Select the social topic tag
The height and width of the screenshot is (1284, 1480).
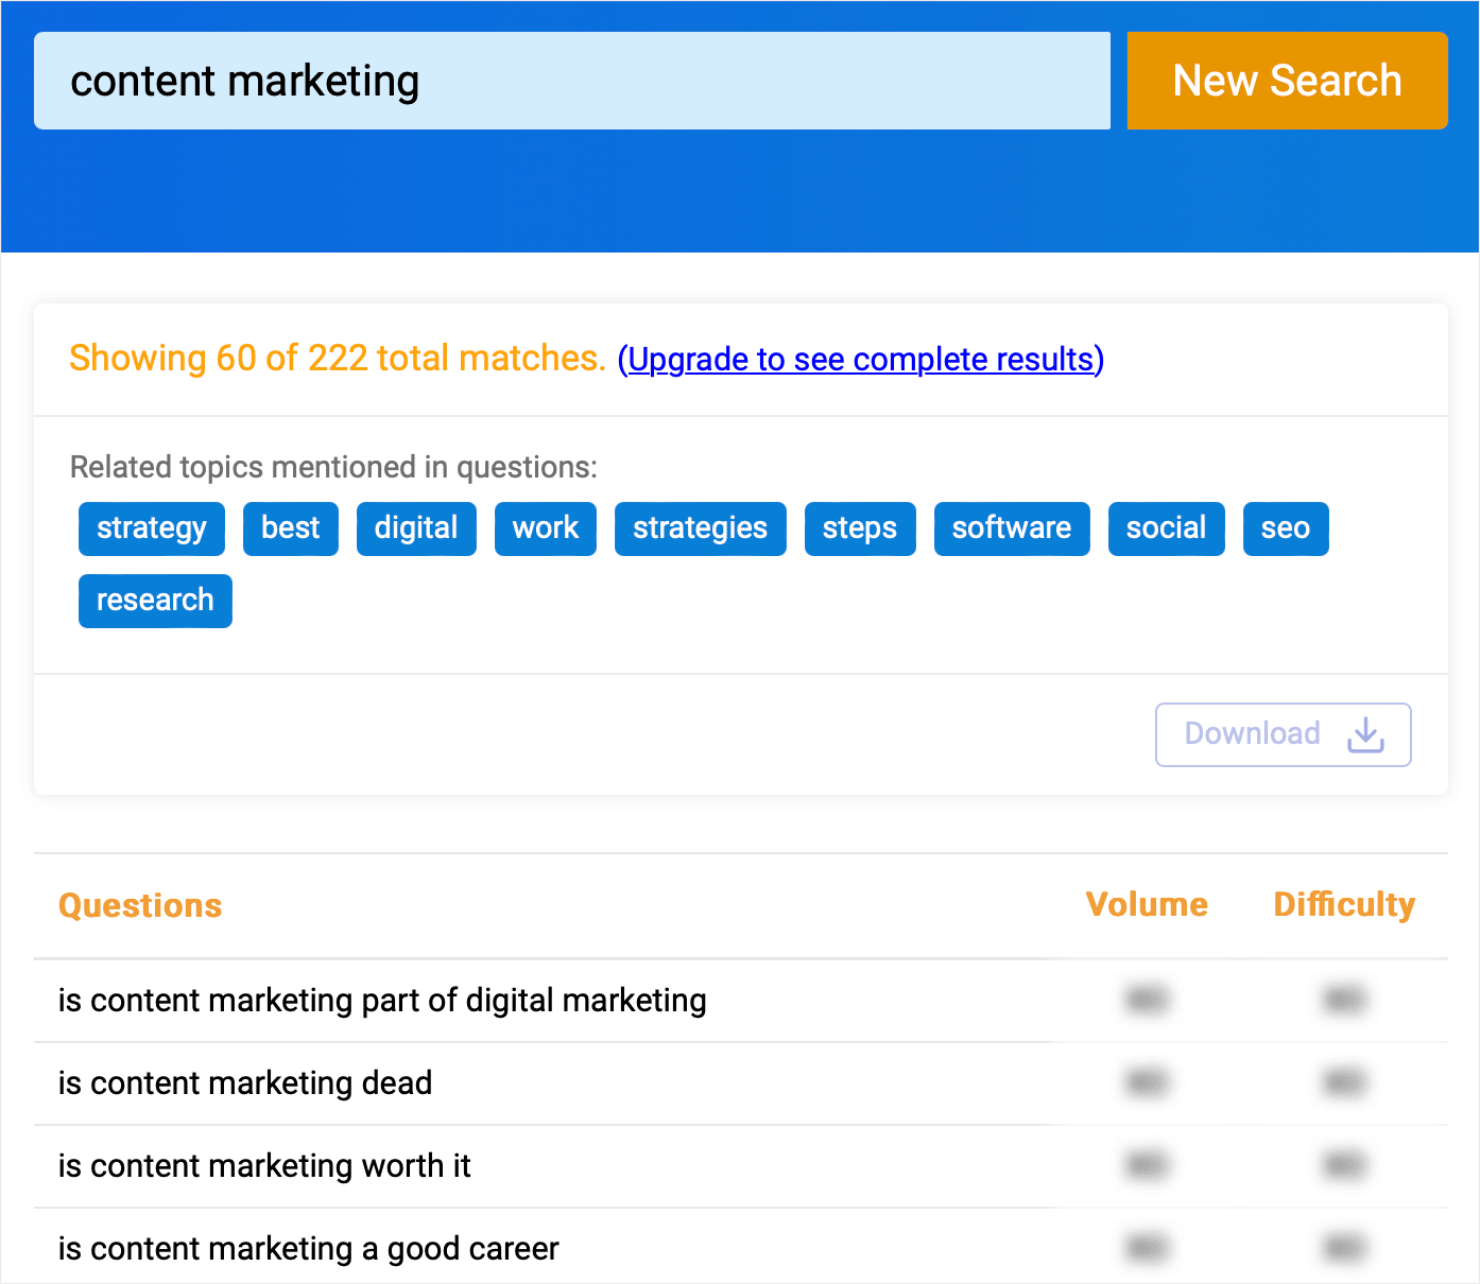(1166, 528)
